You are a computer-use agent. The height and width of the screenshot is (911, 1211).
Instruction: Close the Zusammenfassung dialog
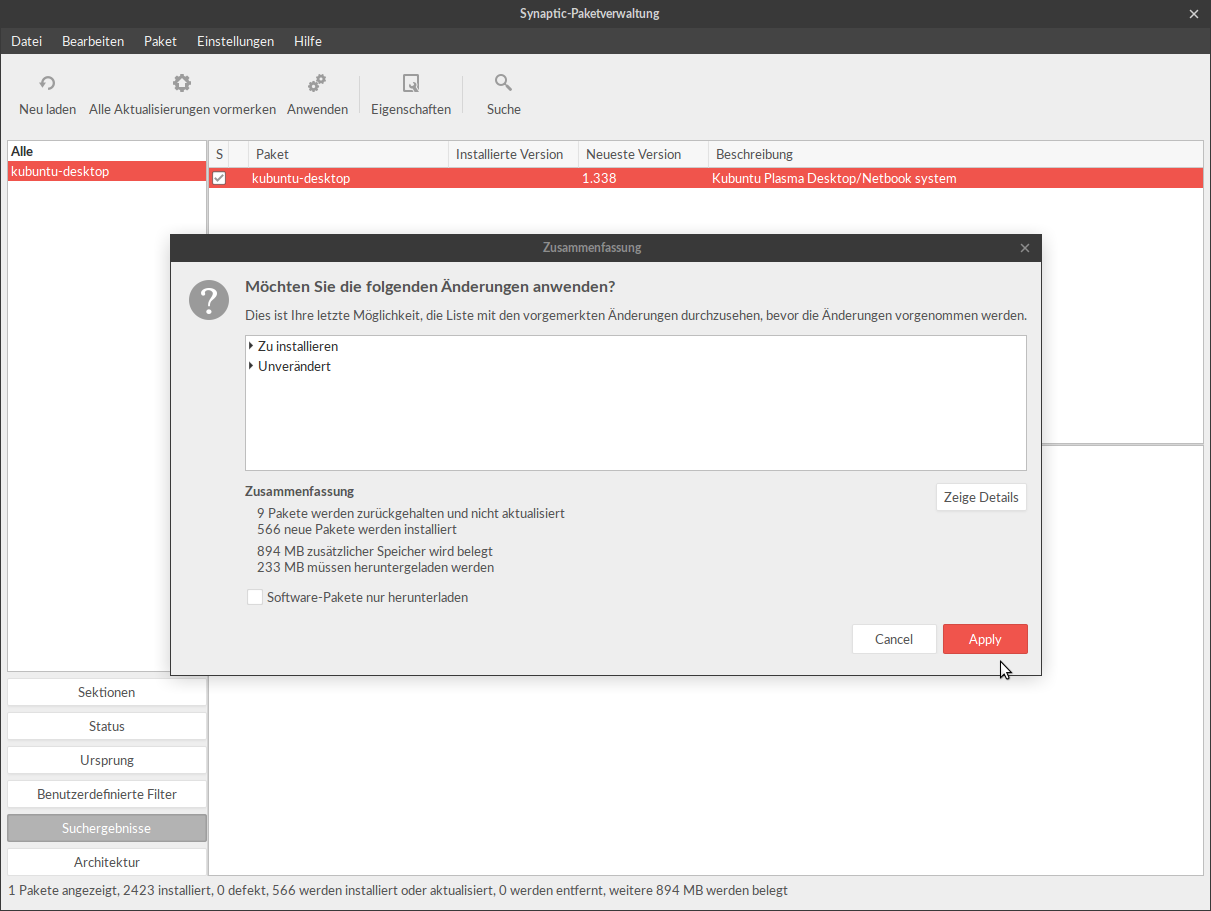pos(1025,248)
